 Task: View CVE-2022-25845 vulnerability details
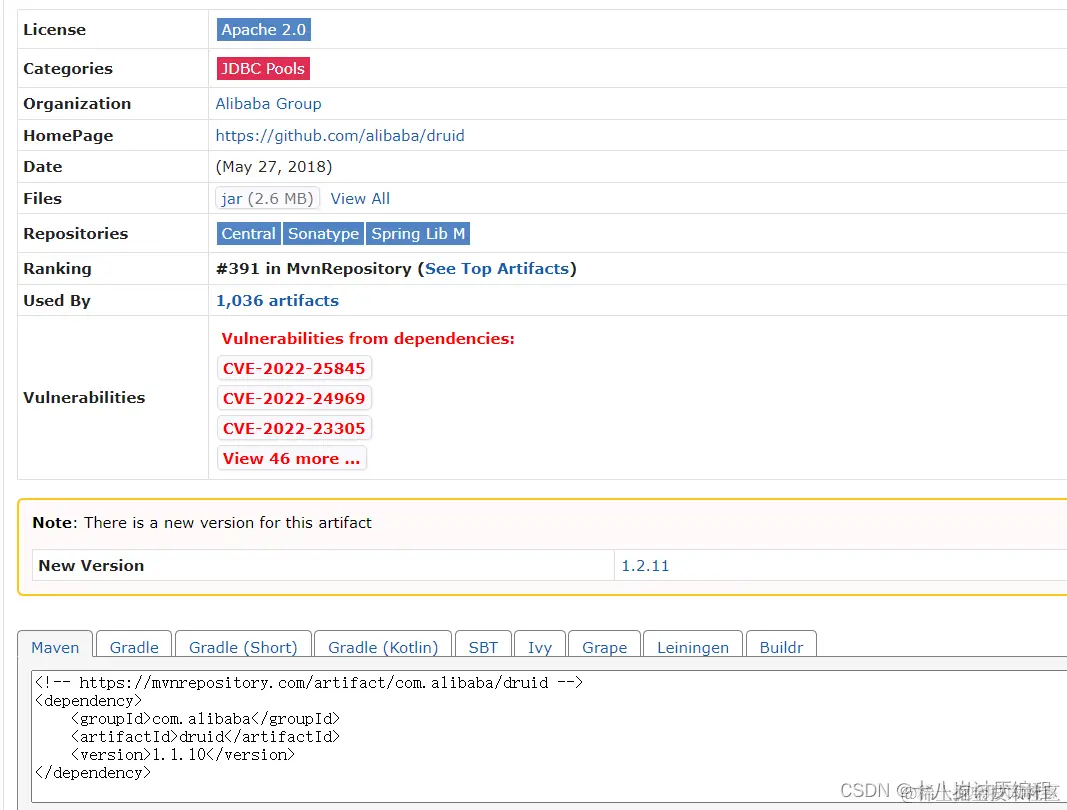(294, 367)
